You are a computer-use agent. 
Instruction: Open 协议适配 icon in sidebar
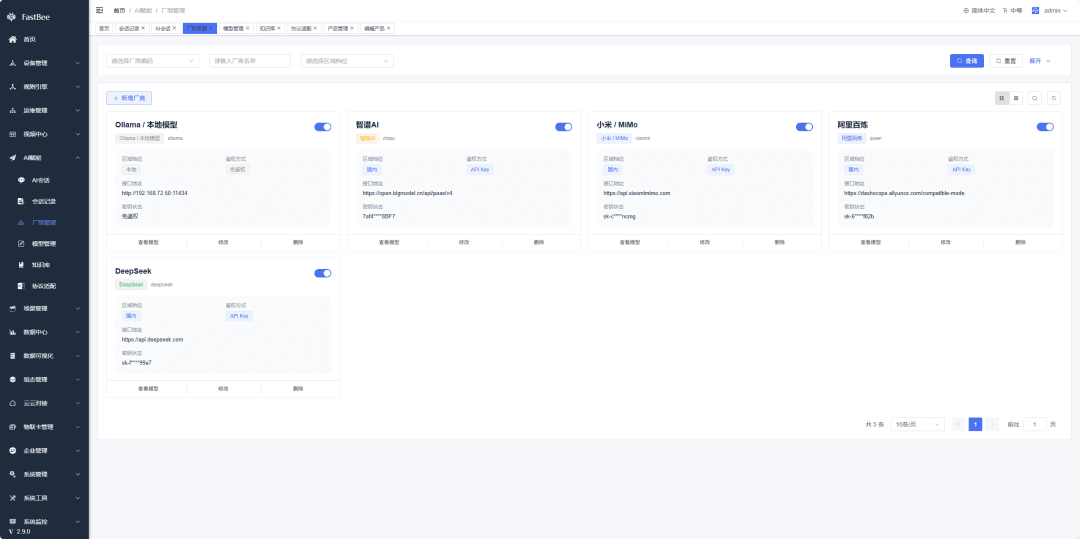point(21,286)
